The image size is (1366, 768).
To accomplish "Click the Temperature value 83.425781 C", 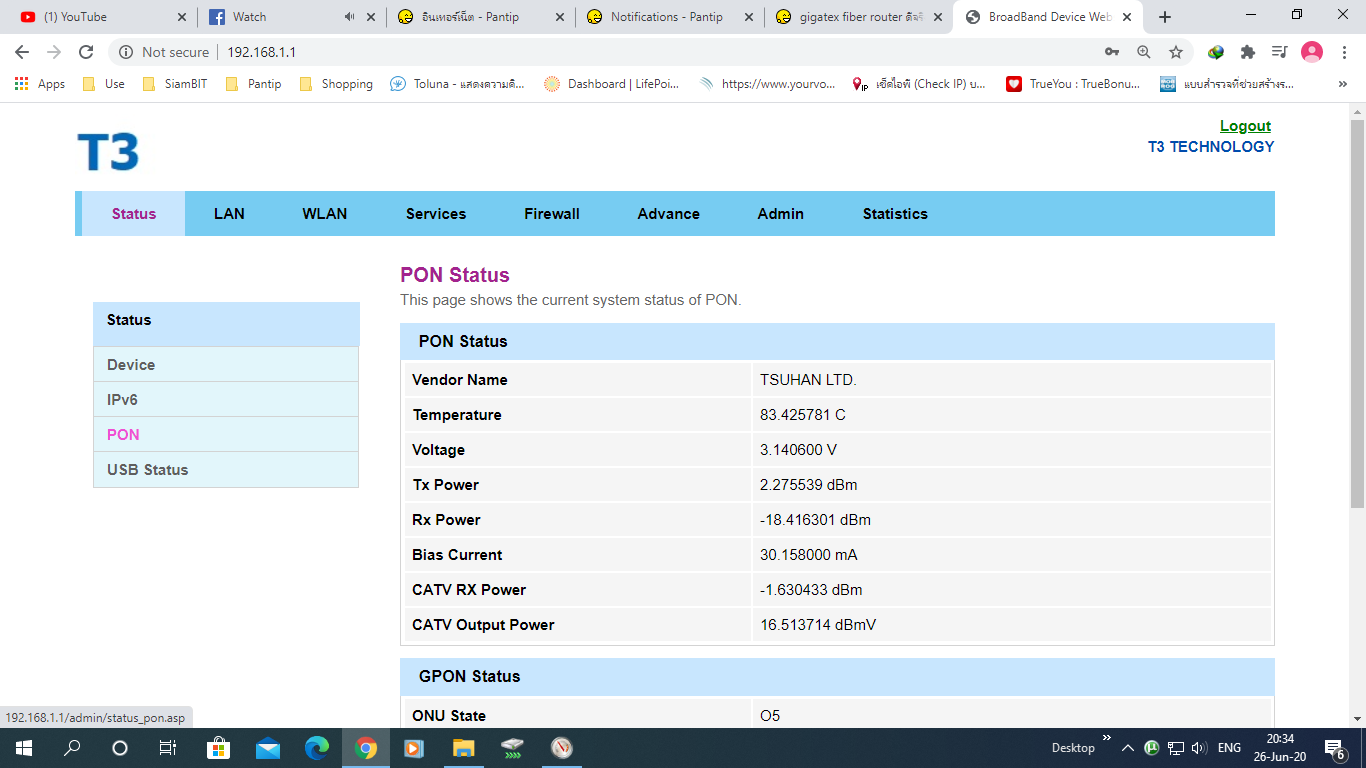I will coord(803,415).
